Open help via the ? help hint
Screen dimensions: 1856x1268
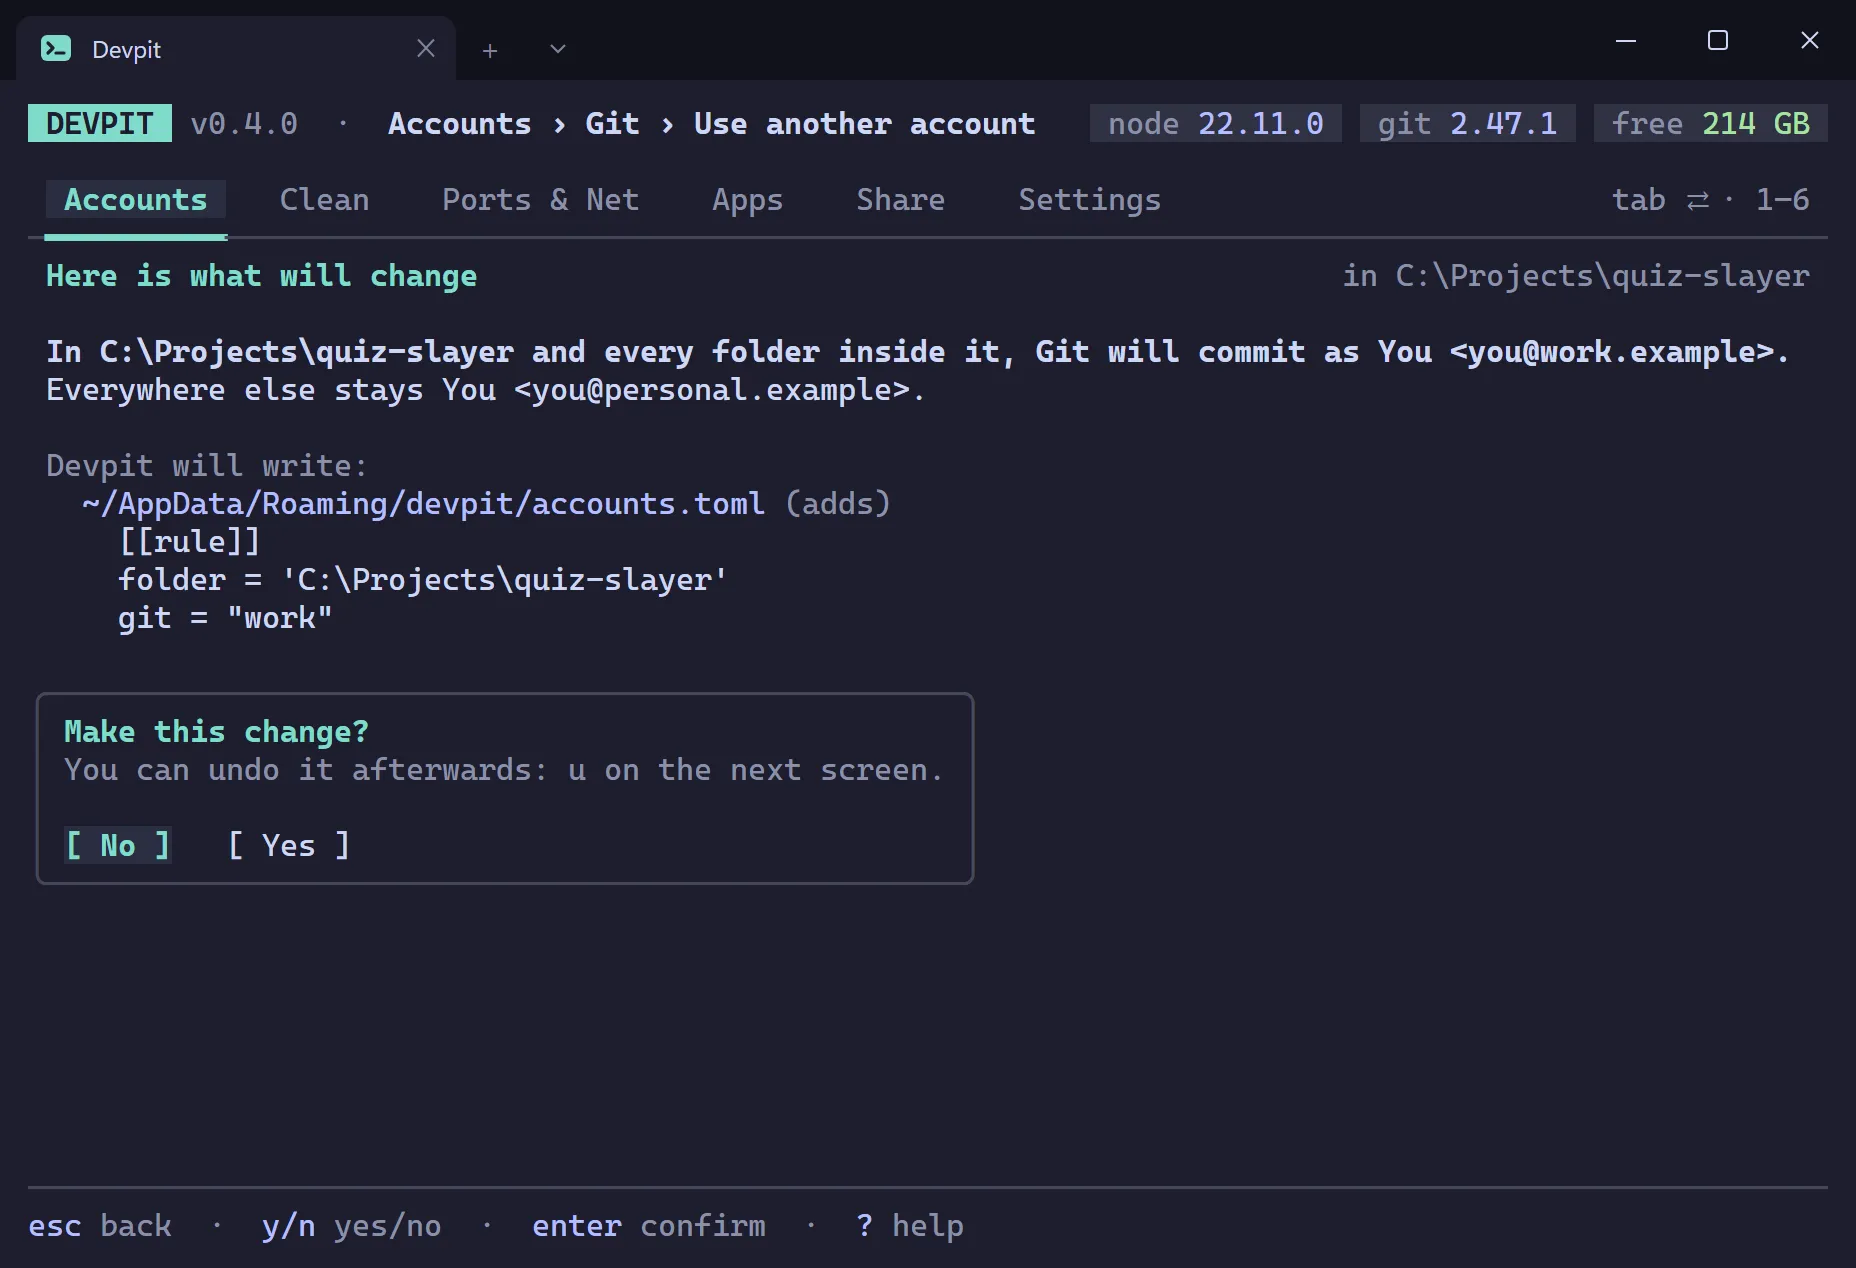pos(909,1225)
